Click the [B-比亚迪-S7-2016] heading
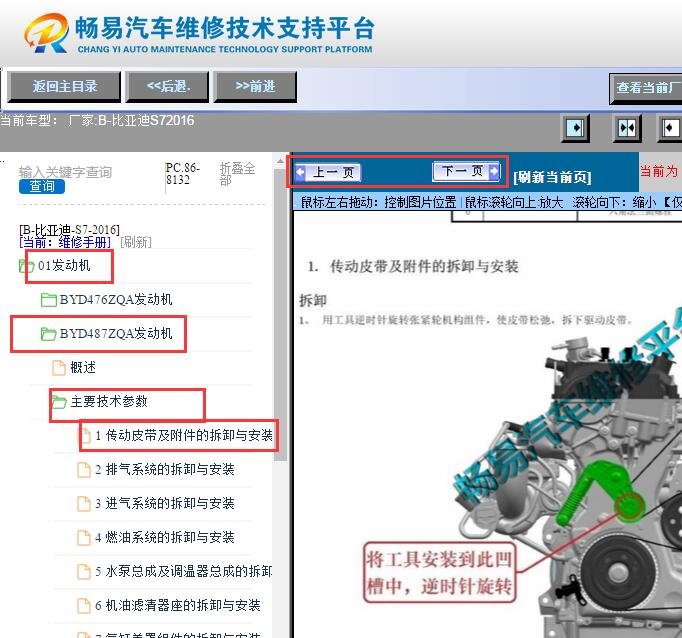This screenshot has width=682, height=638. coord(70,229)
